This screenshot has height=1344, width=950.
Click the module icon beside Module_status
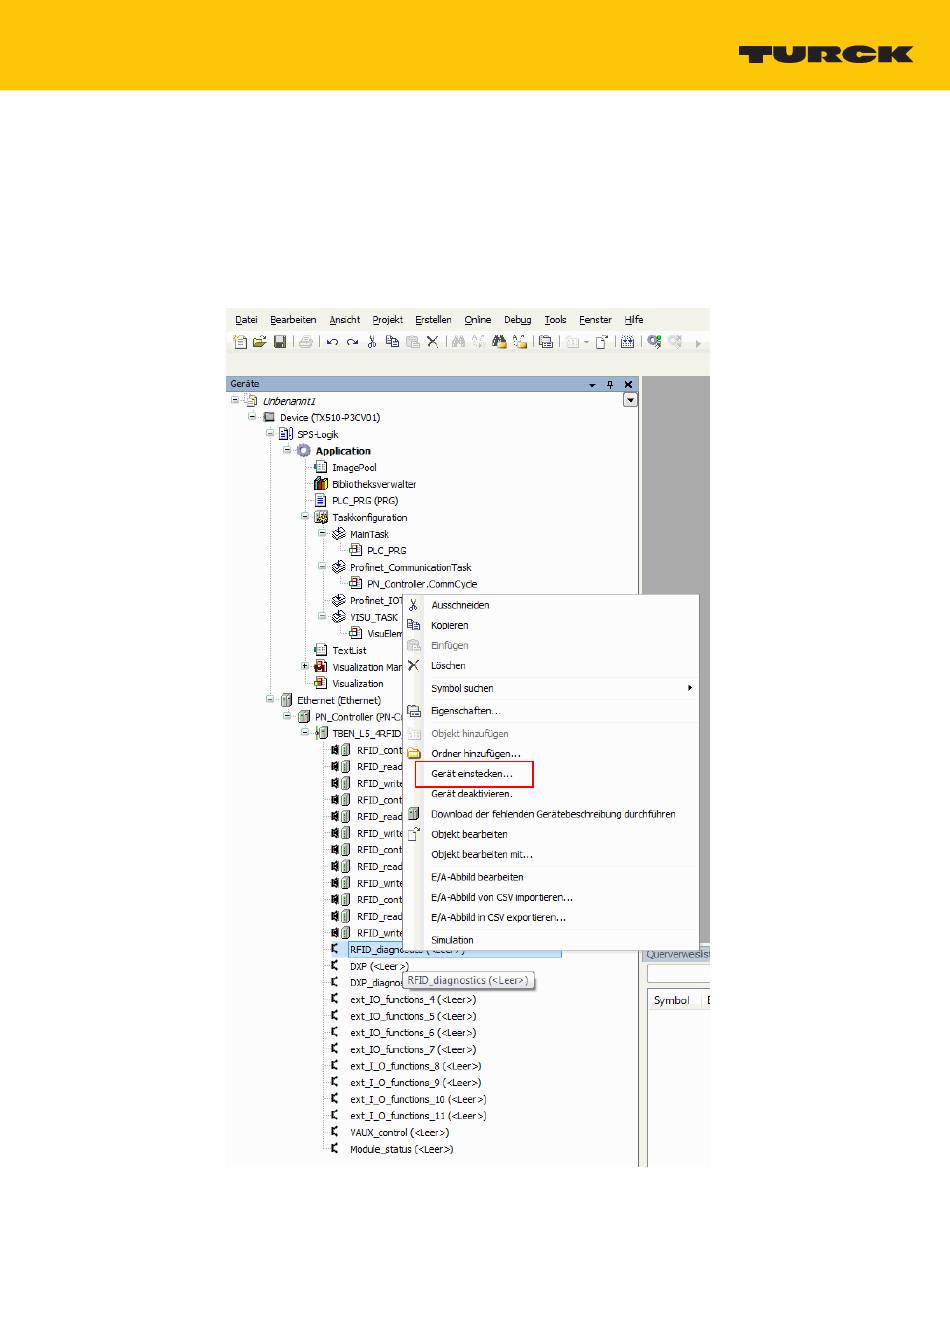tap(335, 1149)
